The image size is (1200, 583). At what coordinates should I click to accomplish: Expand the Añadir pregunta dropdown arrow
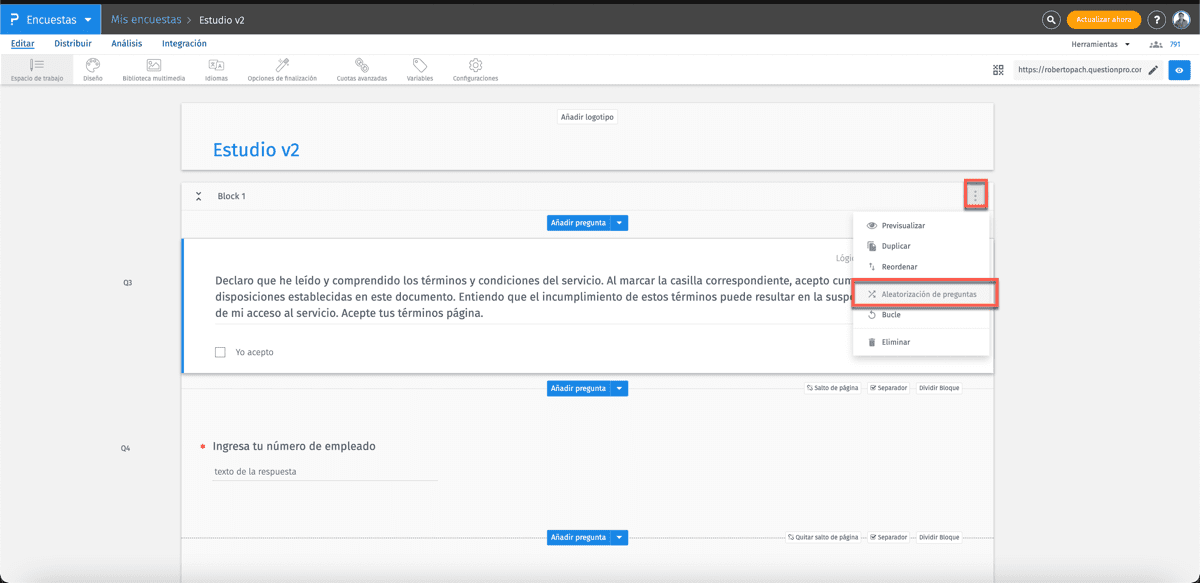[619, 222]
